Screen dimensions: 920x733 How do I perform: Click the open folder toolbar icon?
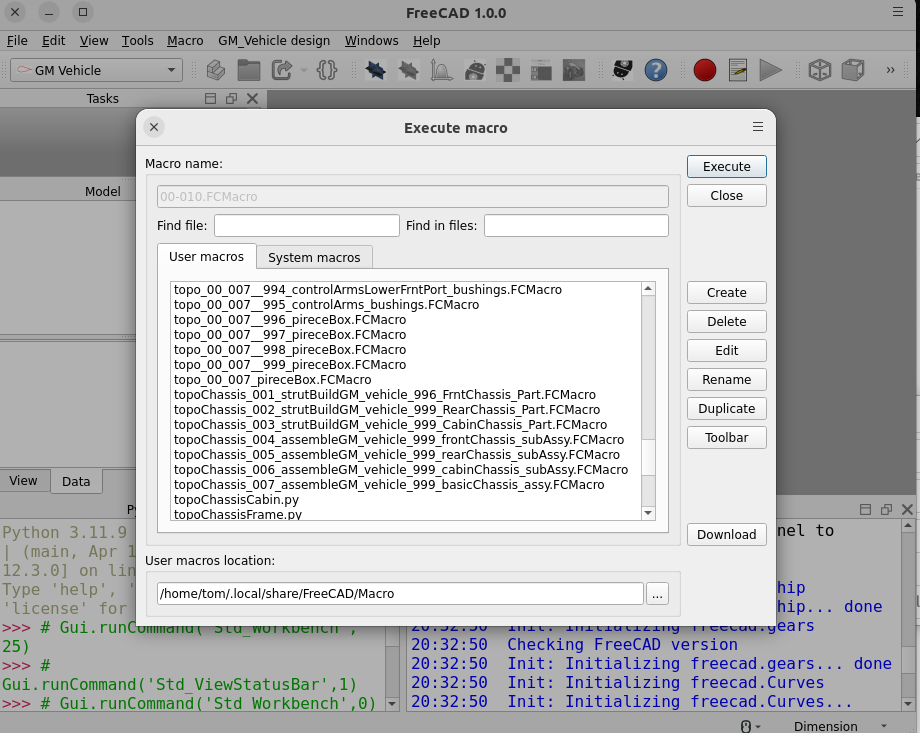tap(248, 70)
